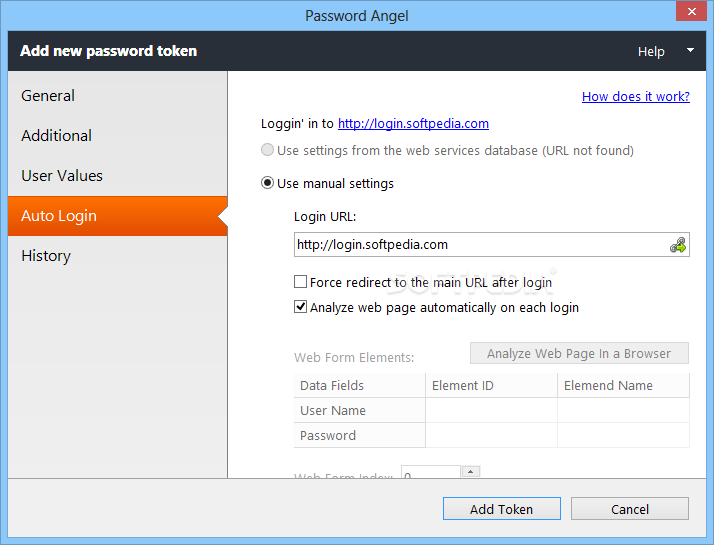Switch to the General section
Image resolution: width=714 pixels, height=545 pixels.
(117, 96)
